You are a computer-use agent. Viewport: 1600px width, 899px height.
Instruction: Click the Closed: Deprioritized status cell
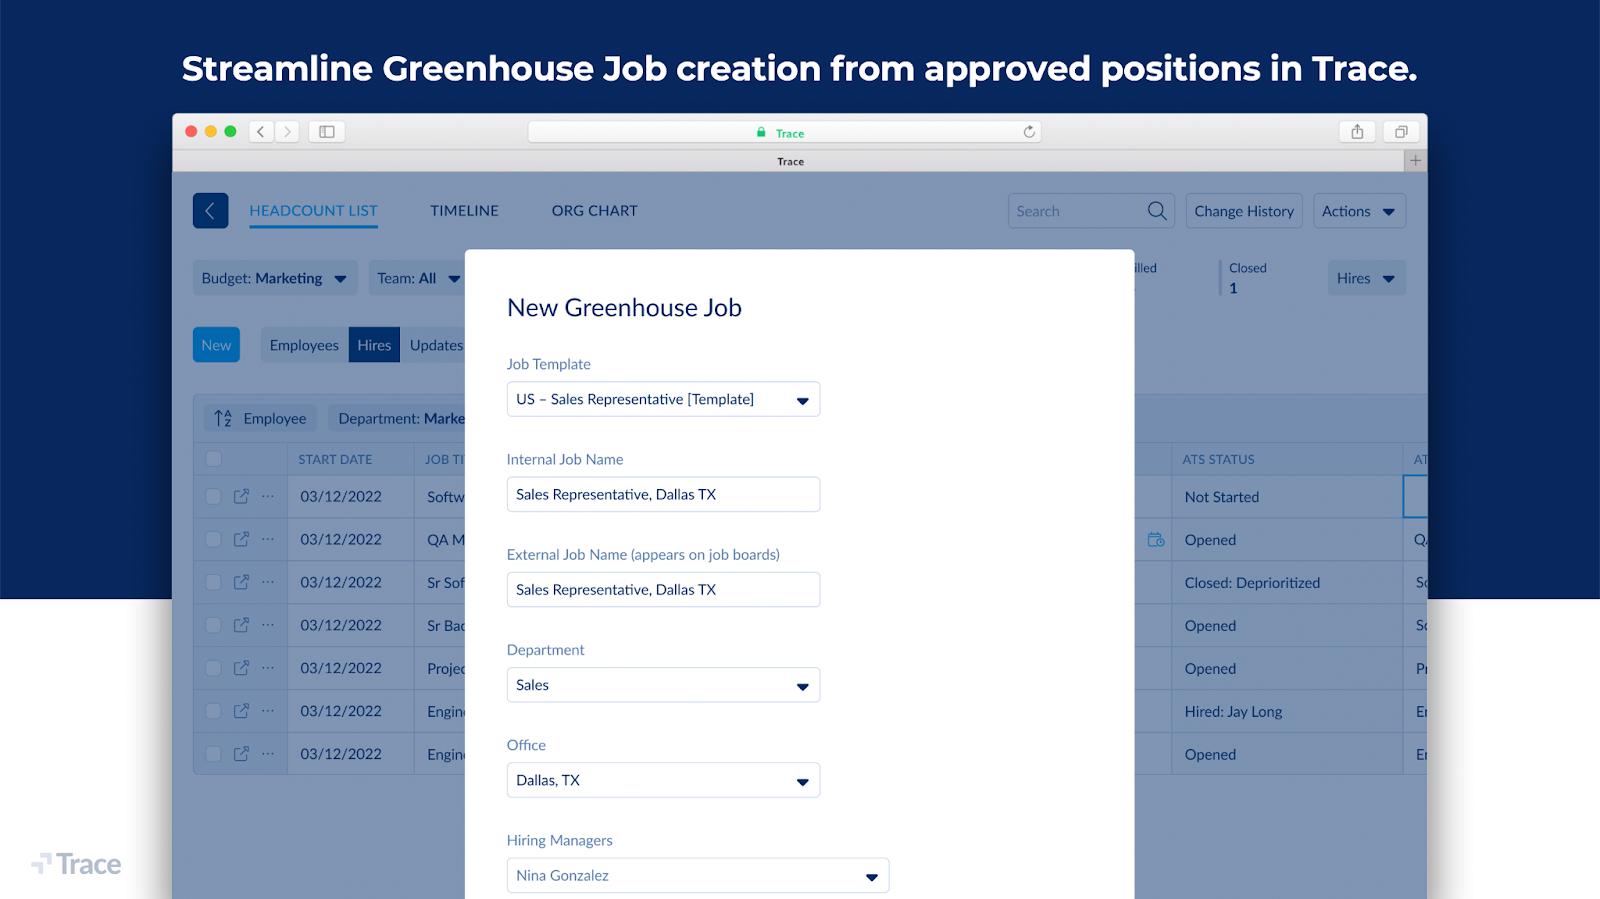(1286, 582)
